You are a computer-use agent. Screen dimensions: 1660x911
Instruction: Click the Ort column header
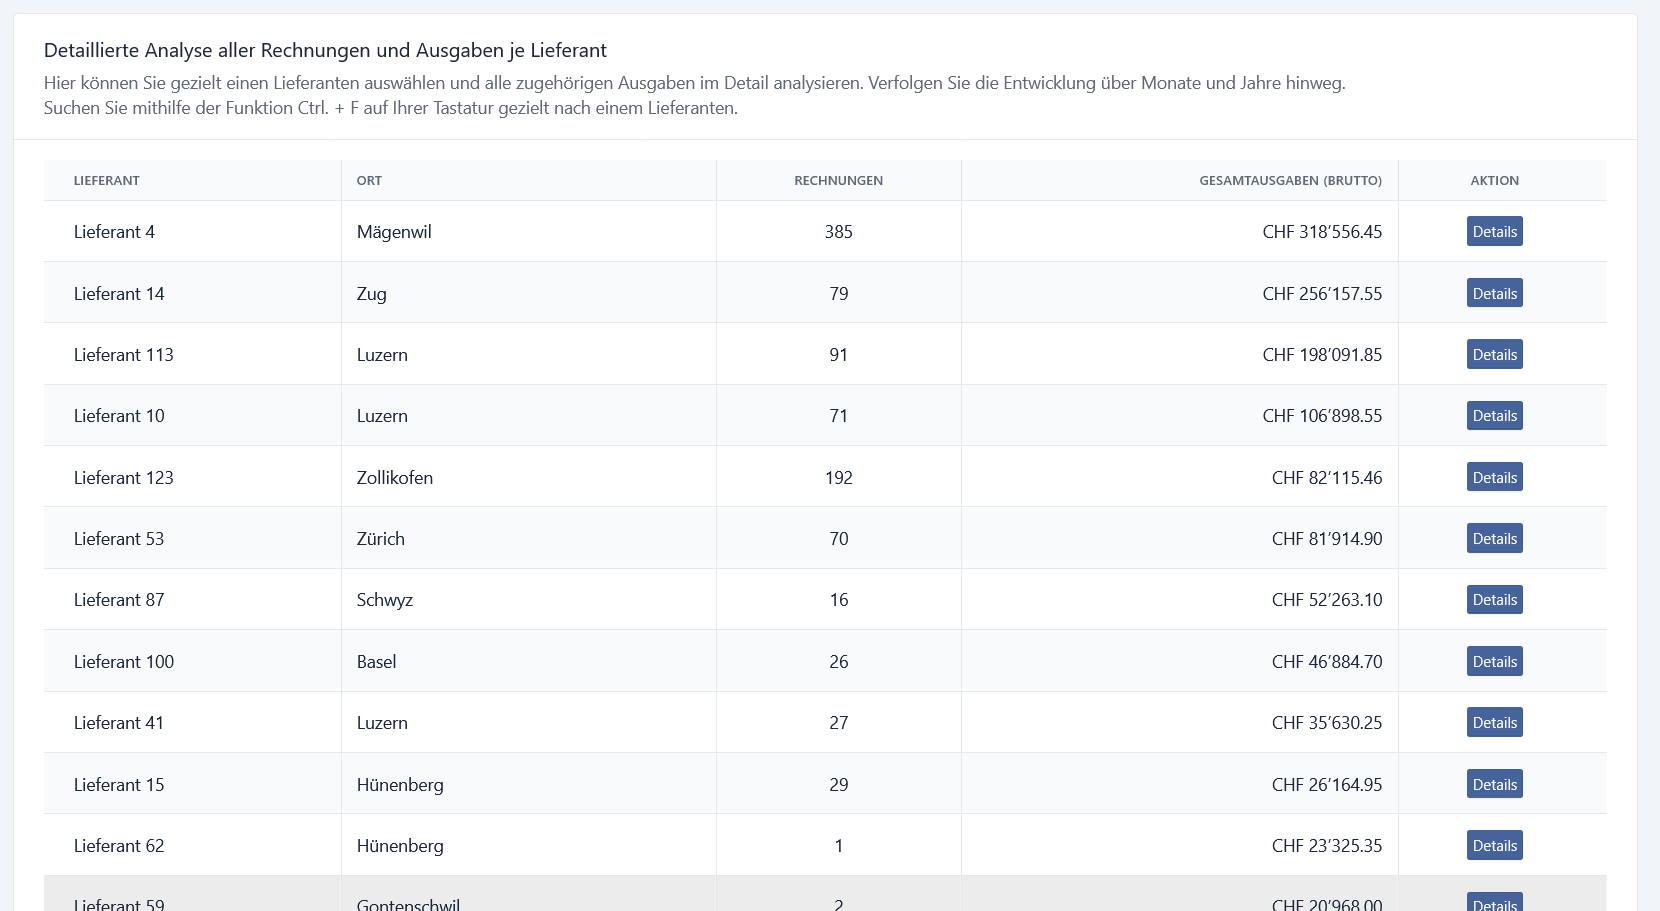[369, 181]
